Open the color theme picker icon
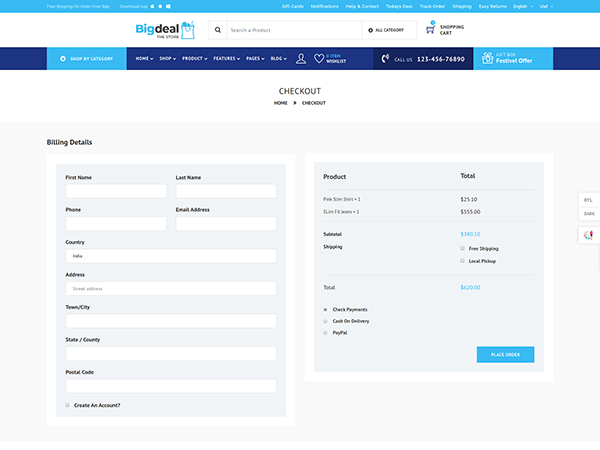The image size is (600, 450). 588,235
